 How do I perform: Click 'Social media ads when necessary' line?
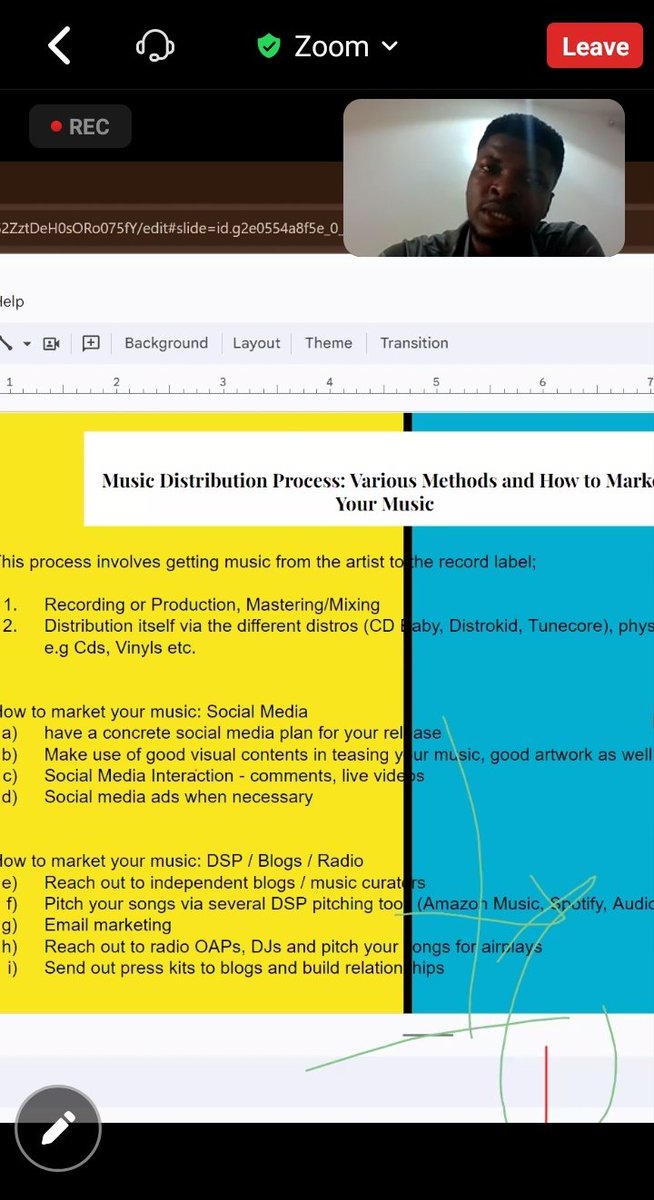(178, 797)
